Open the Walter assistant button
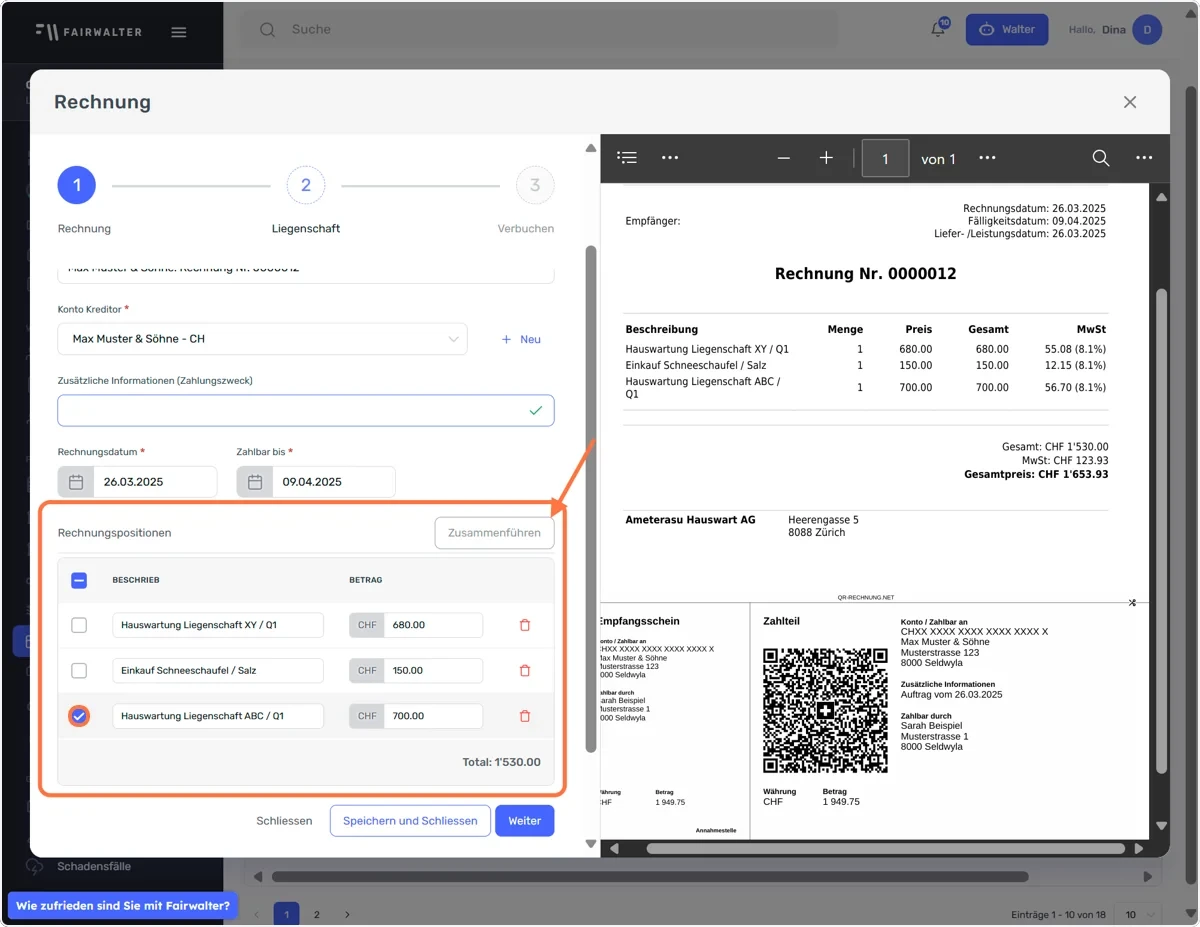This screenshot has width=1200, height=927. (1007, 30)
